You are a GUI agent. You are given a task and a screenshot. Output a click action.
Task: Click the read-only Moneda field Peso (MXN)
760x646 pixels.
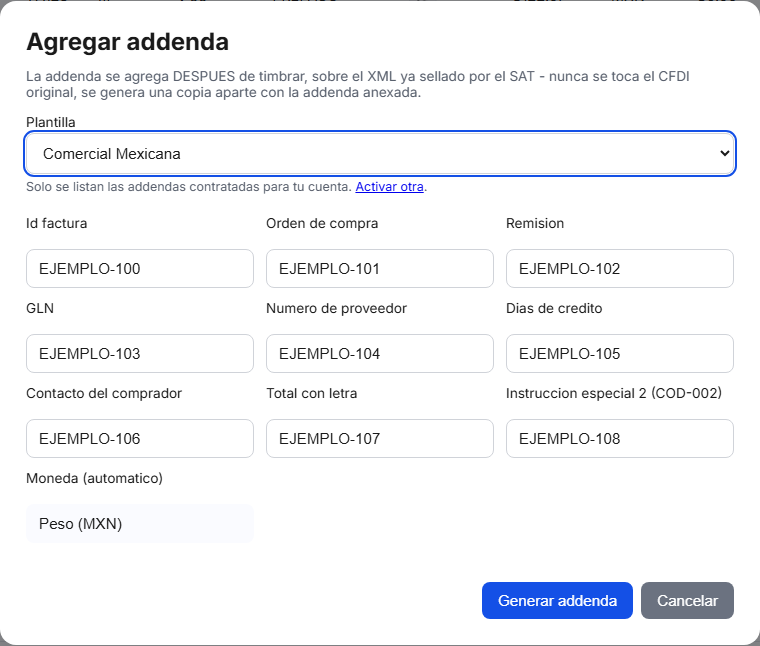[x=140, y=523]
